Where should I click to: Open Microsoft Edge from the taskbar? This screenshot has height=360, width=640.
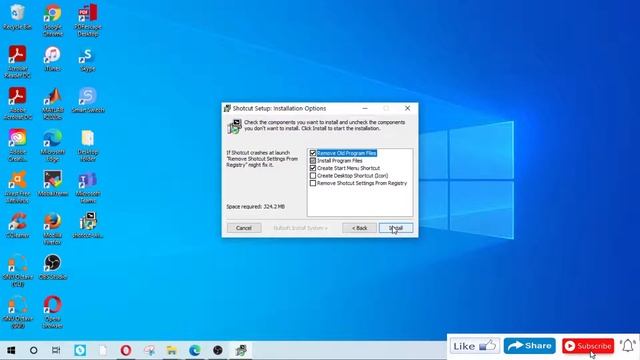tap(195, 350)
